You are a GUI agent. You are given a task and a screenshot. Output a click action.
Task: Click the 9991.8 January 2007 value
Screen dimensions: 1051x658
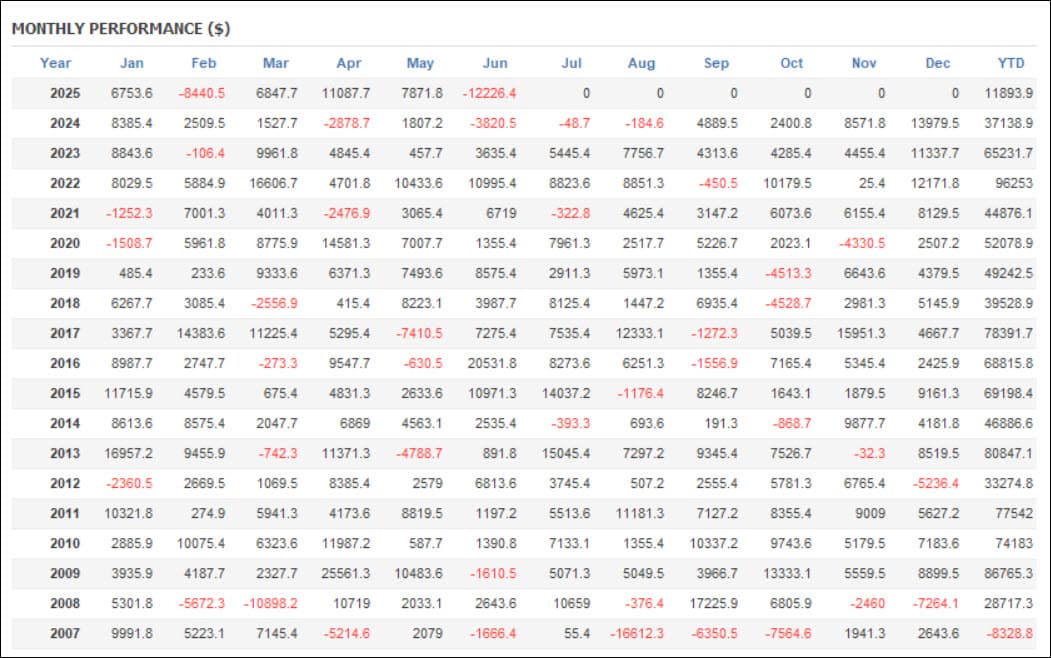(131, 633)
